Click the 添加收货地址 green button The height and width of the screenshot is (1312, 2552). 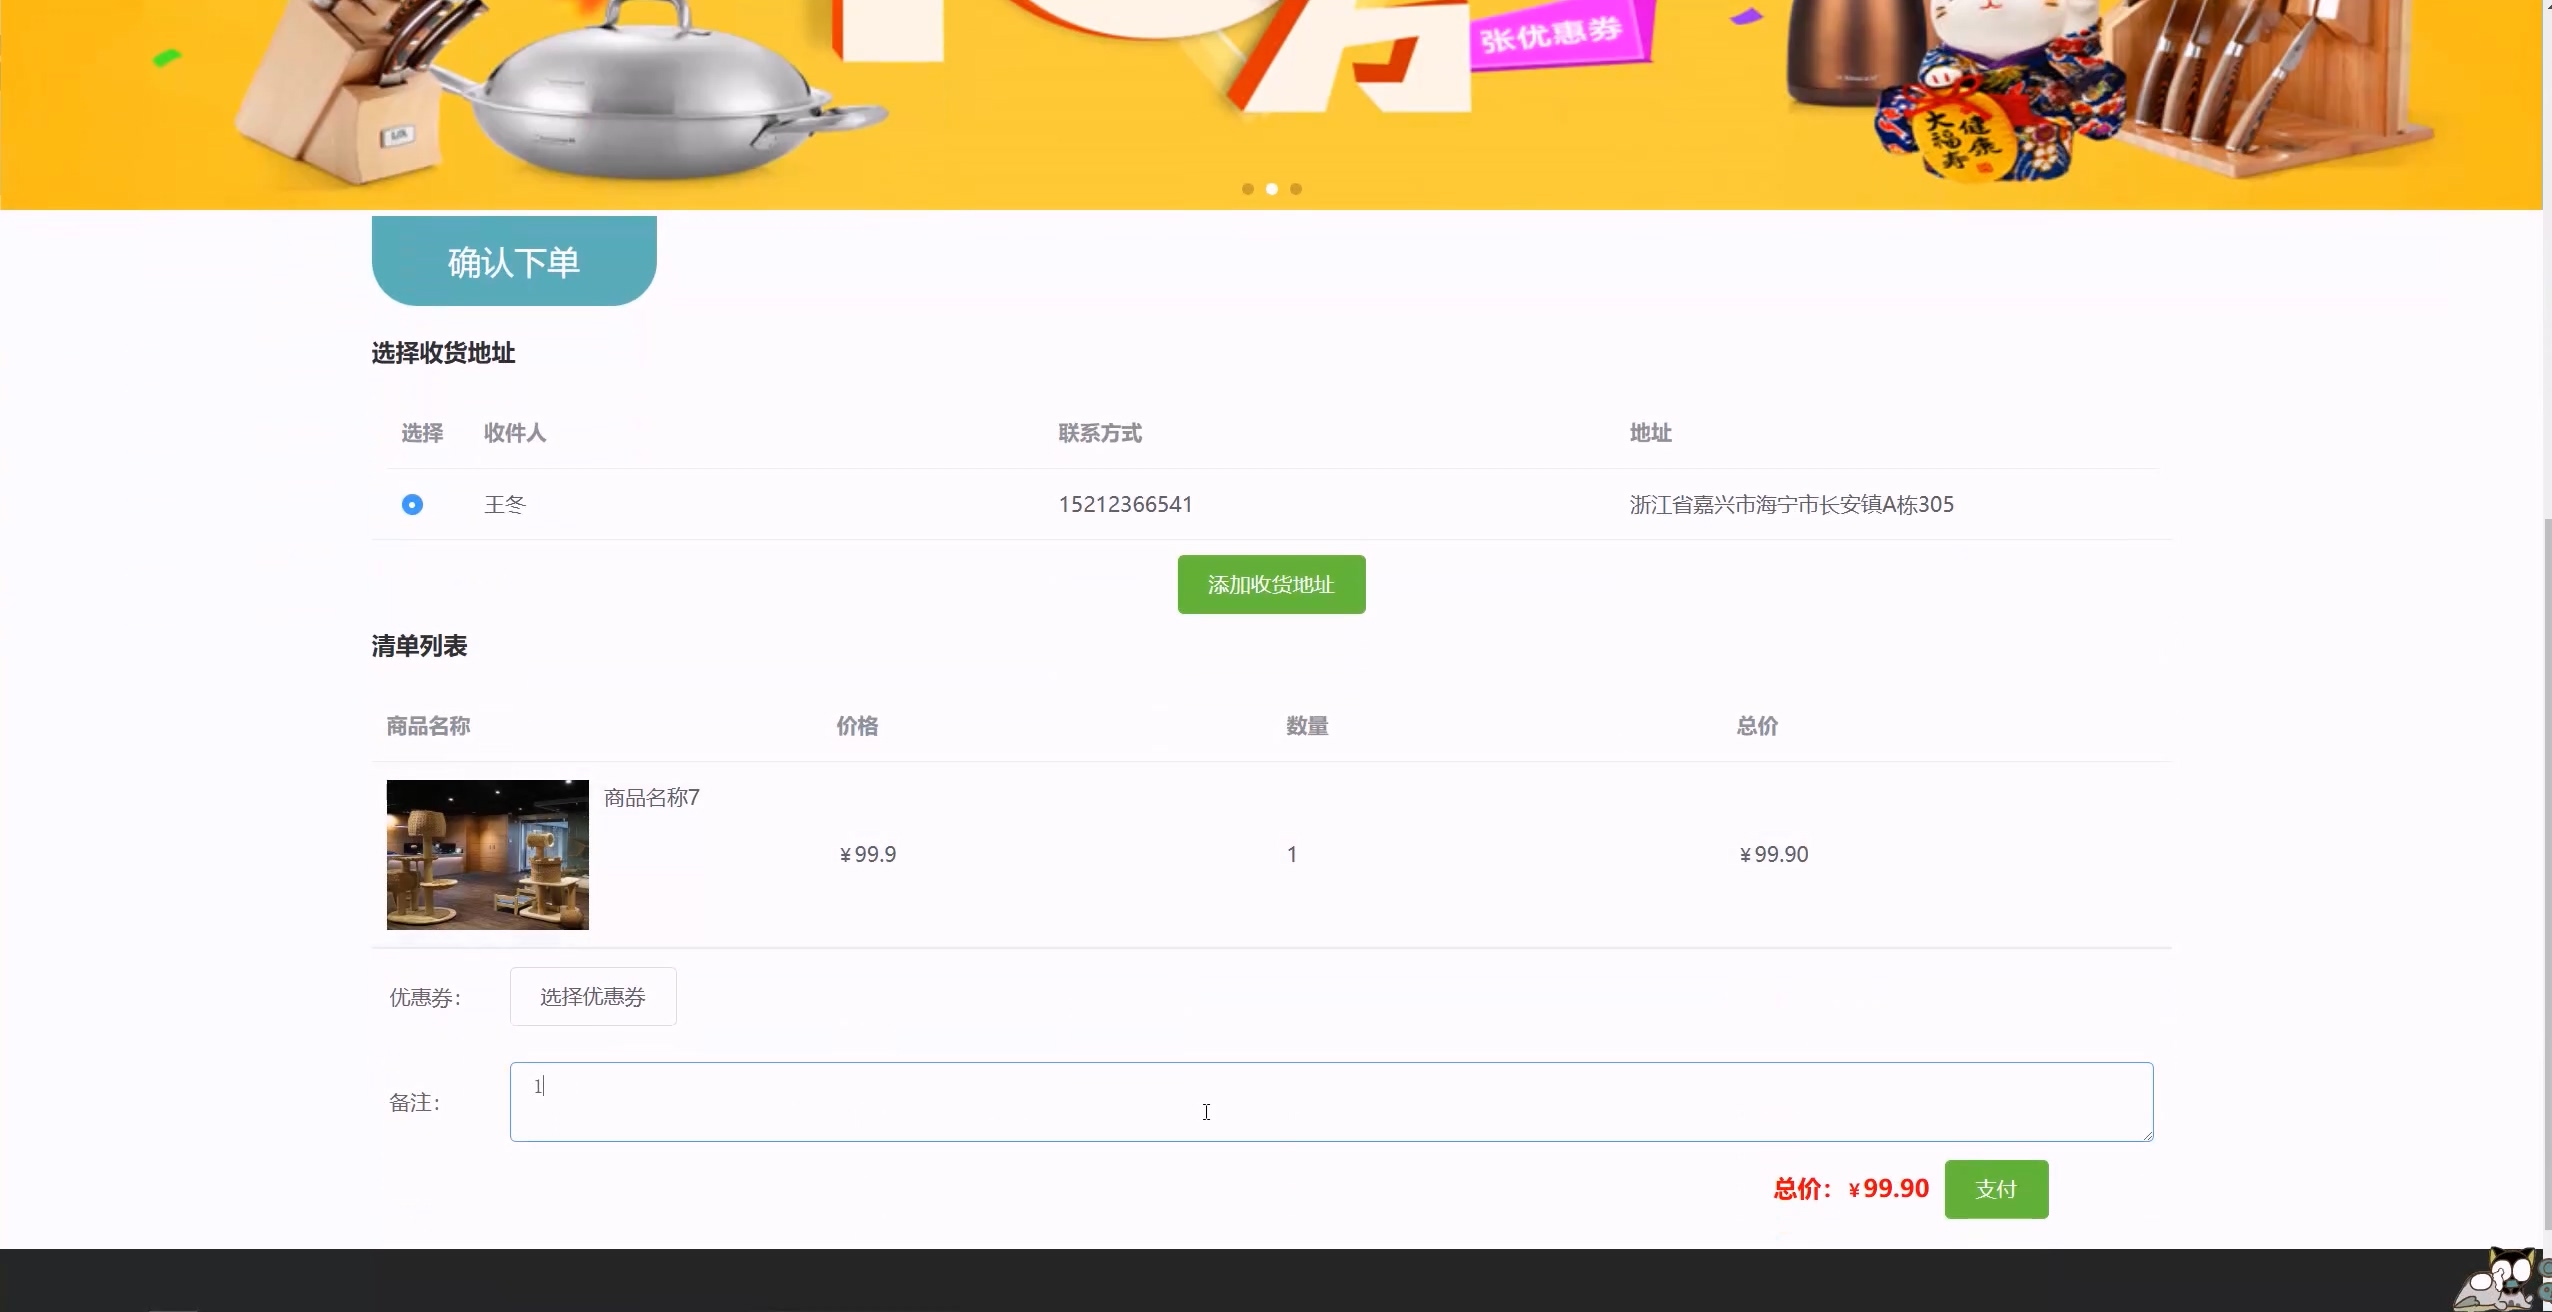point(1271,585)
